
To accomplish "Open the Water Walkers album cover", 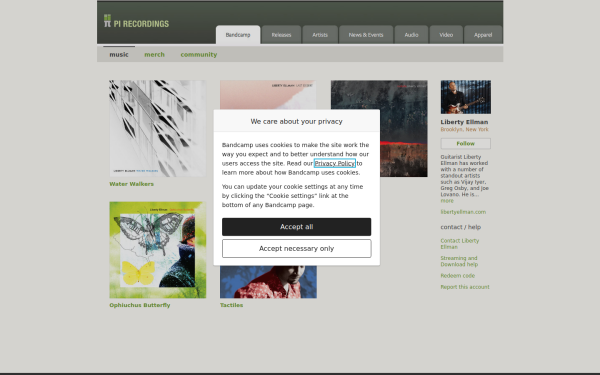I will [x=158, y=128].
